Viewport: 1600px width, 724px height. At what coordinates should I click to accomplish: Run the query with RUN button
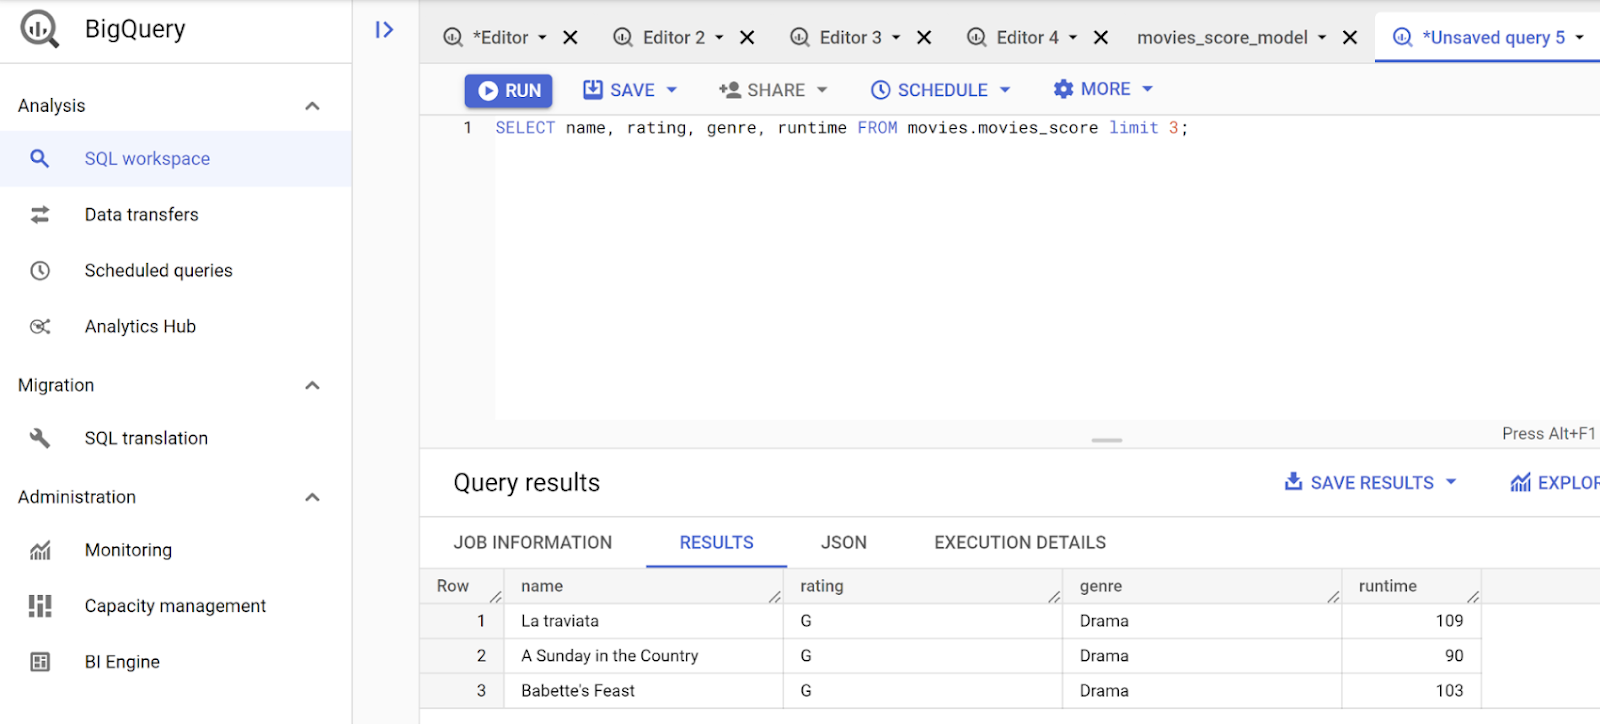(509, 90)
